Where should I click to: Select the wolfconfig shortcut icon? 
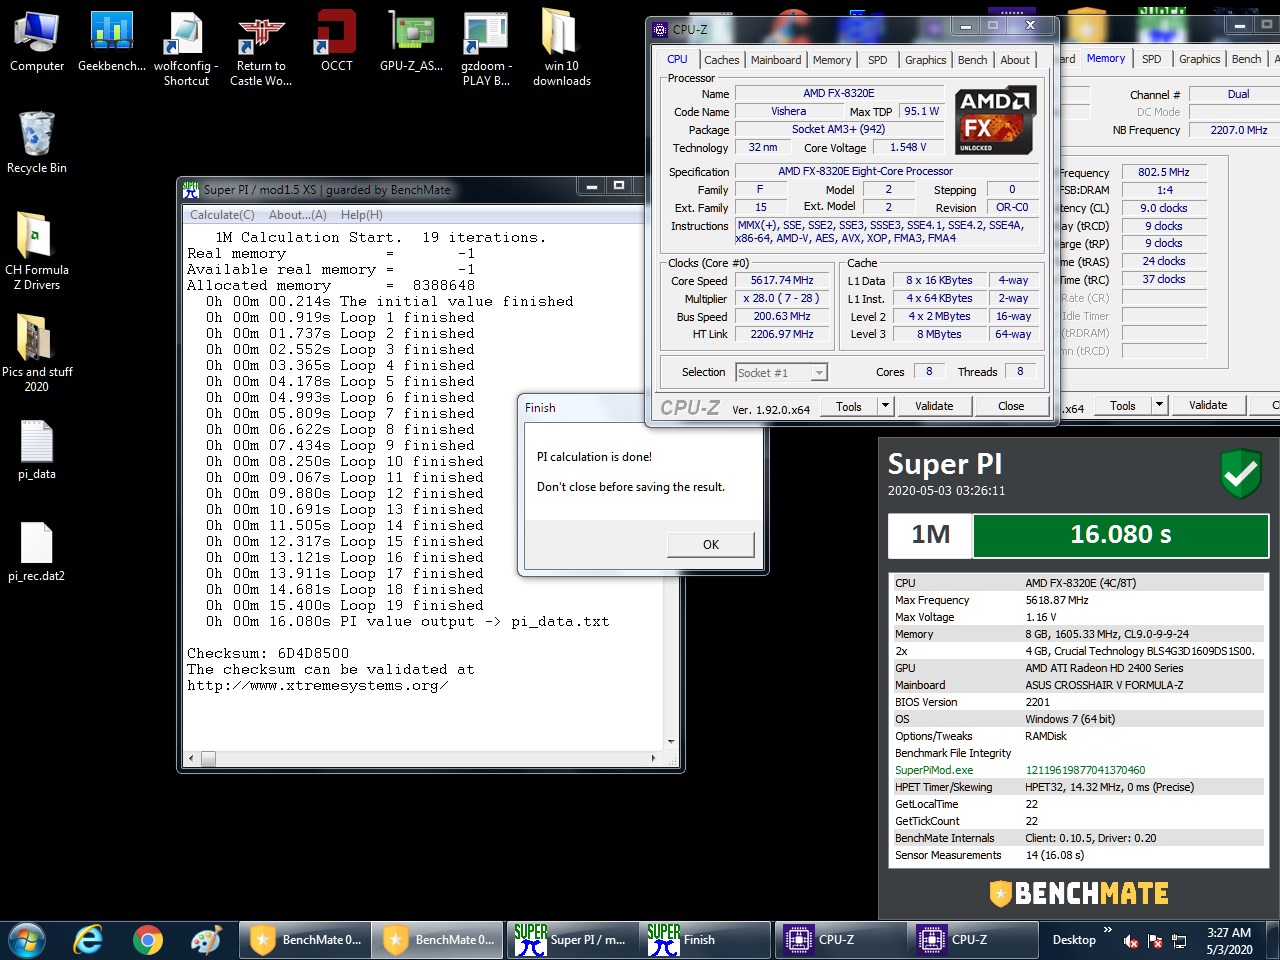click(186, 48)
